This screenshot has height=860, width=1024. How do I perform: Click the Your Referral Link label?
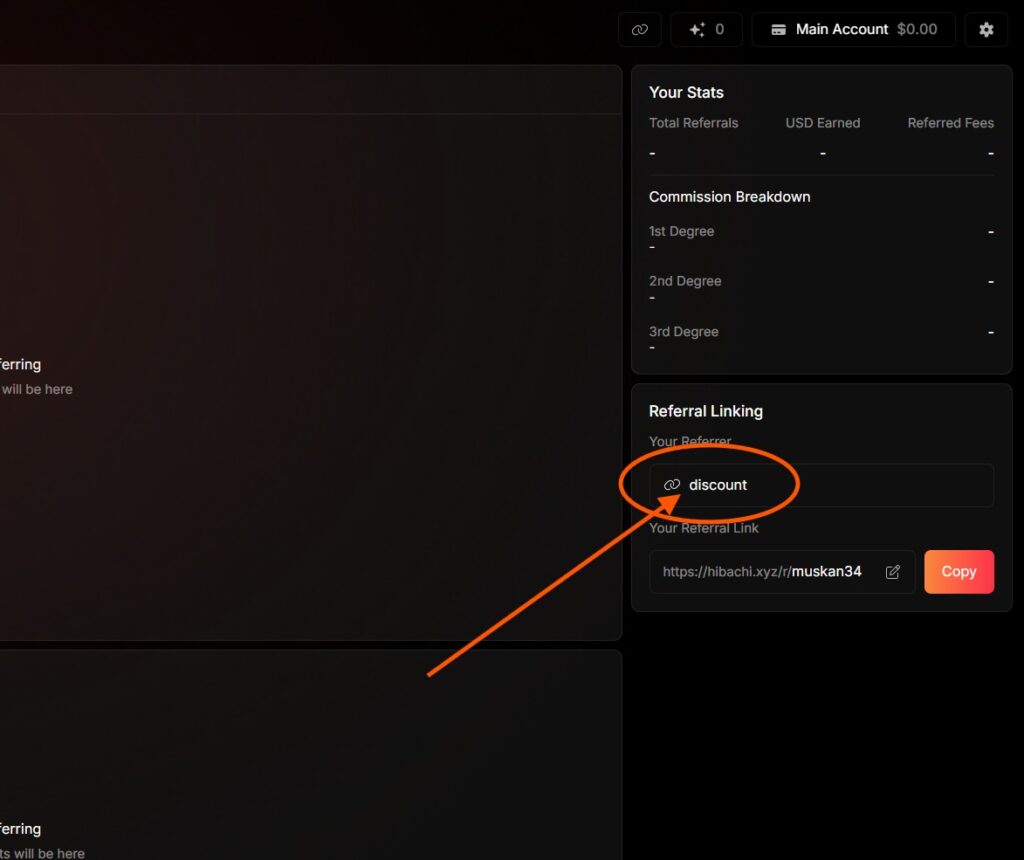(x=703, y=528)
